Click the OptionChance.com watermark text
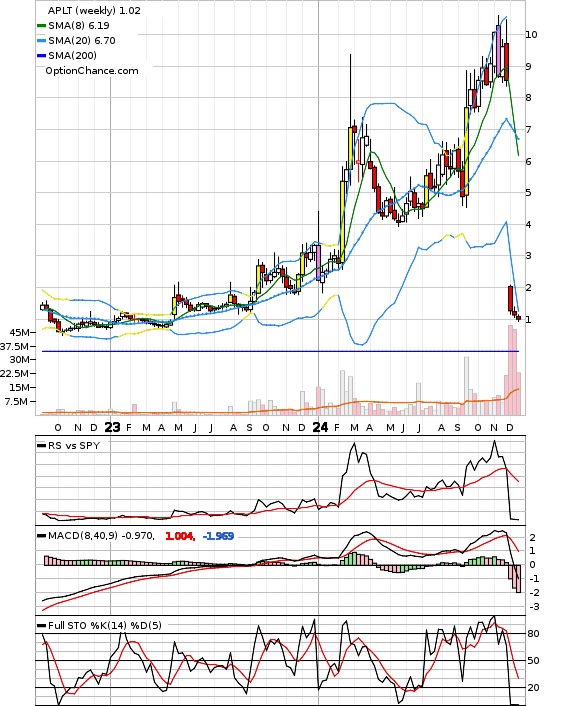Image resolution: width=566 pixels, height=706 pixels. point(92,71)
